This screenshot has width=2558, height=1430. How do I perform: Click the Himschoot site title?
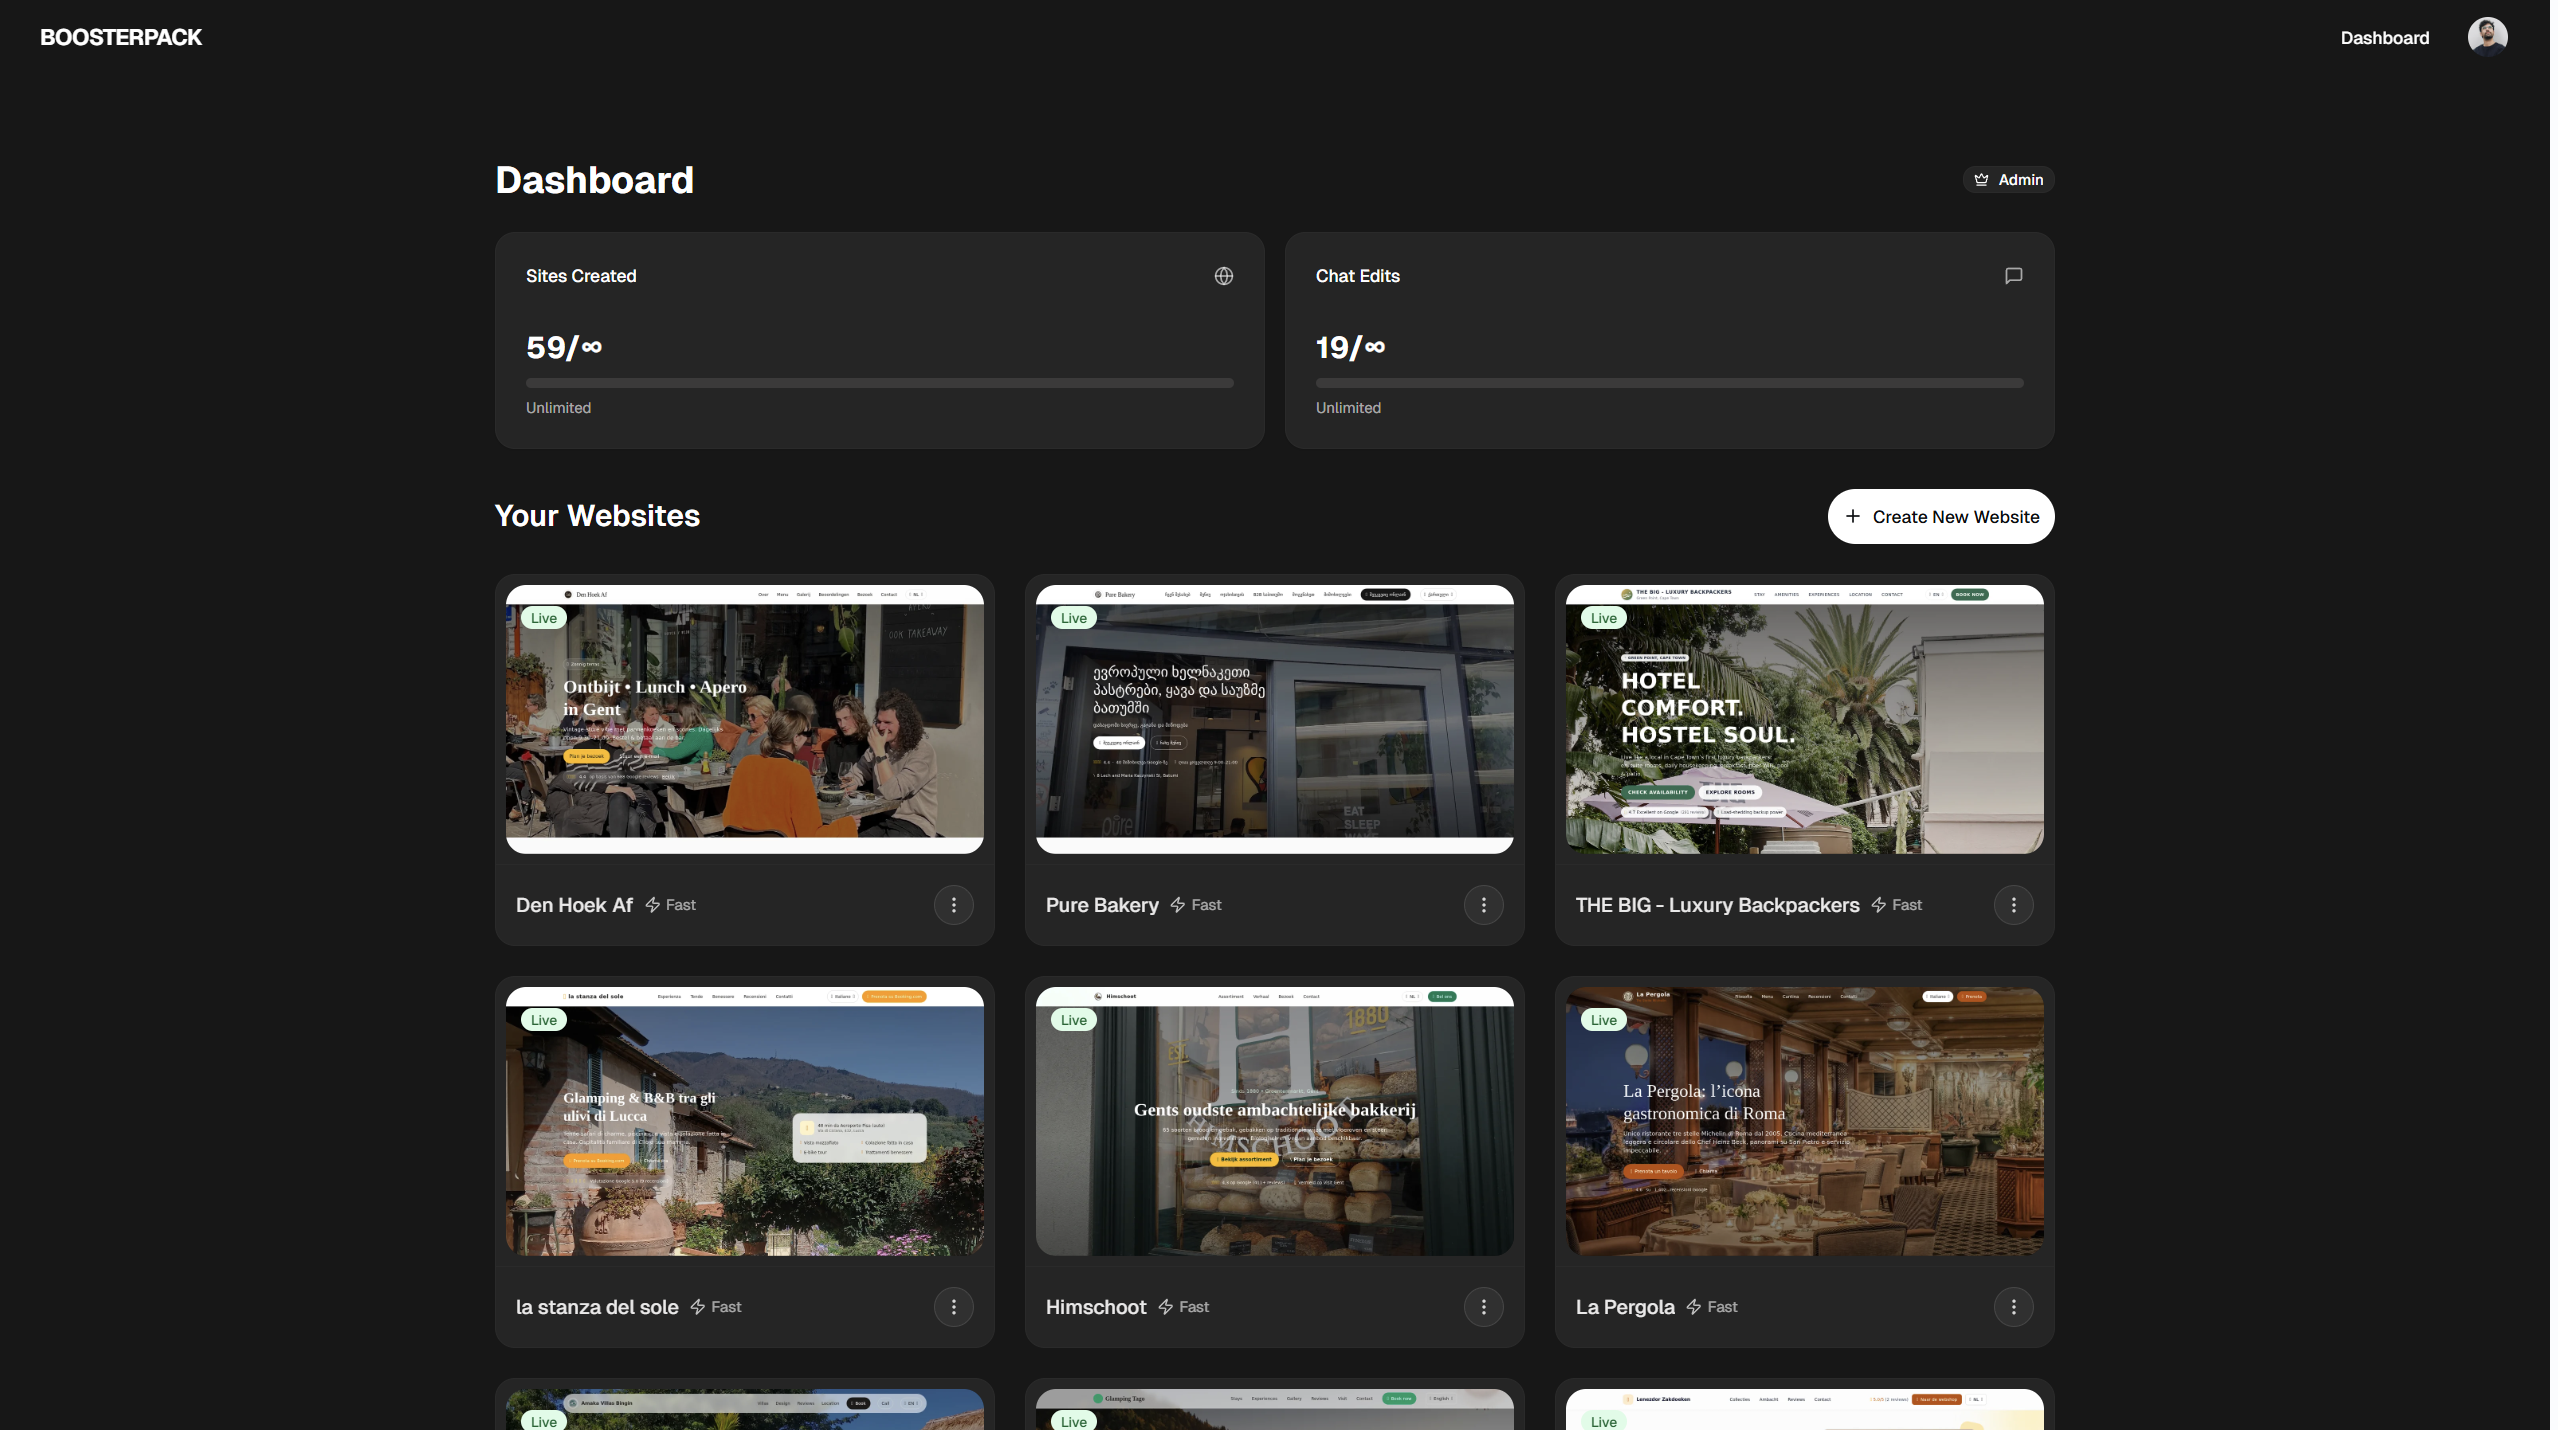pyautogui.click(x=1096, y=1307)
